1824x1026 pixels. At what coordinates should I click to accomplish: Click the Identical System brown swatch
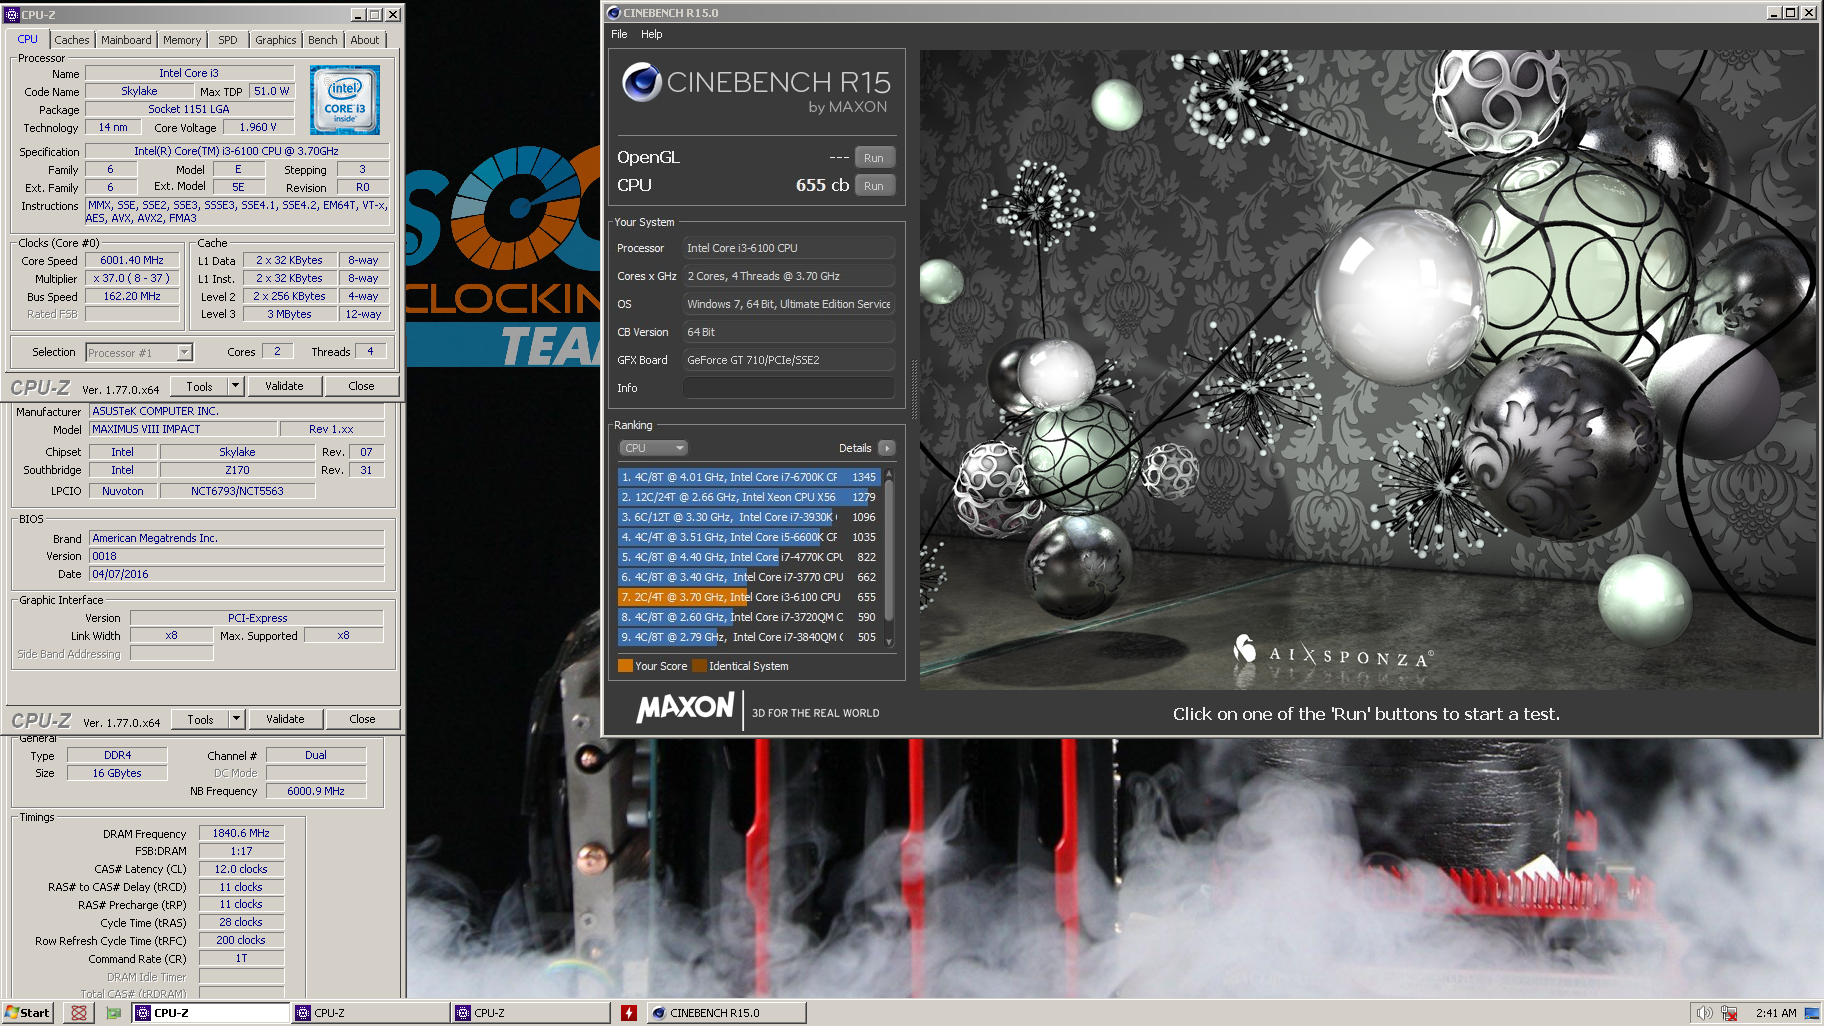click(x=699, y=666)
